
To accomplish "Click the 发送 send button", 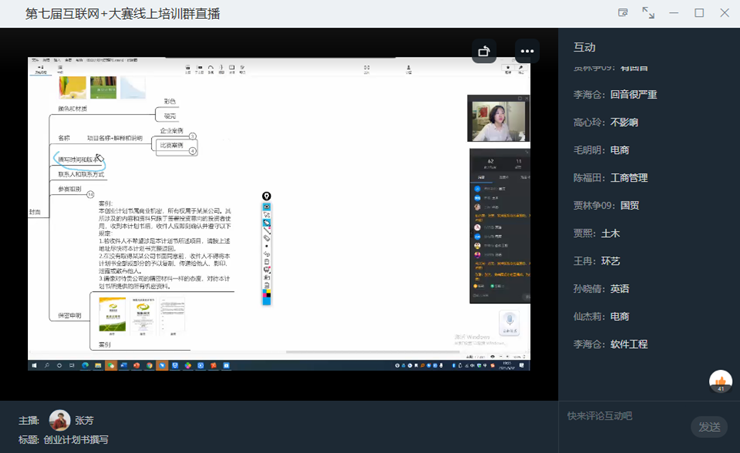I will coord(708,427).
